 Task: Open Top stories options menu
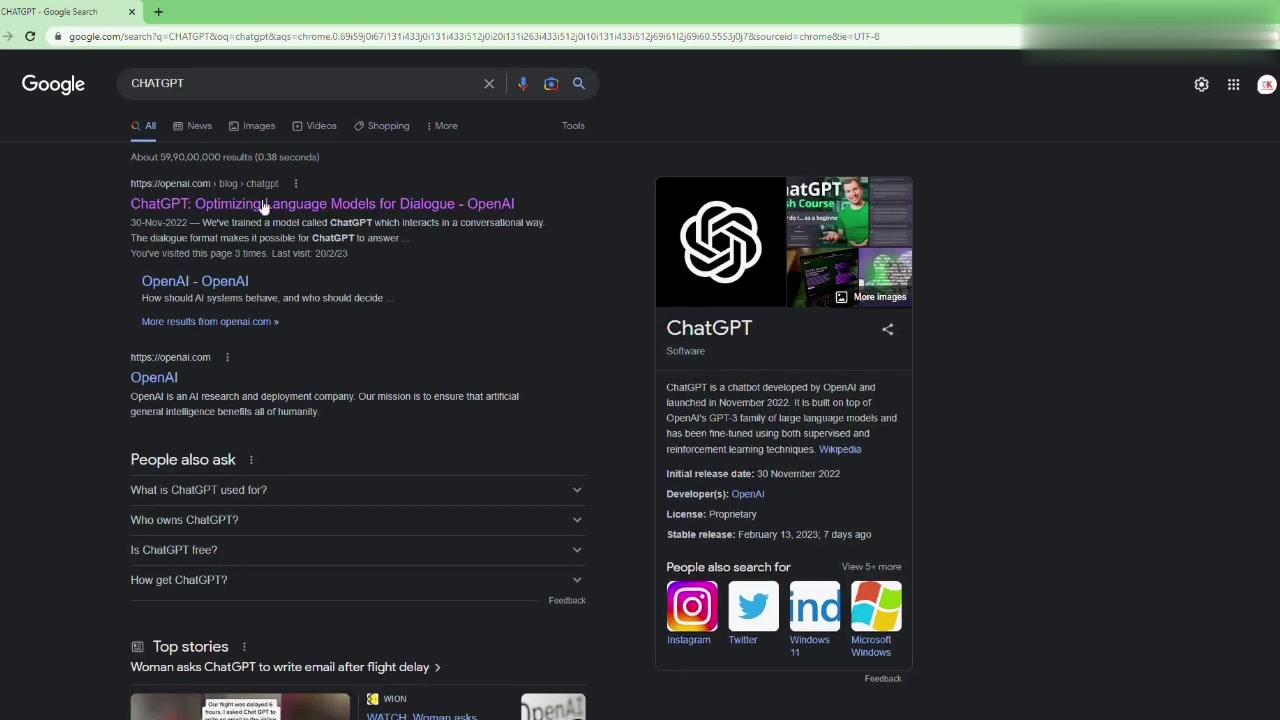(243, 647)
